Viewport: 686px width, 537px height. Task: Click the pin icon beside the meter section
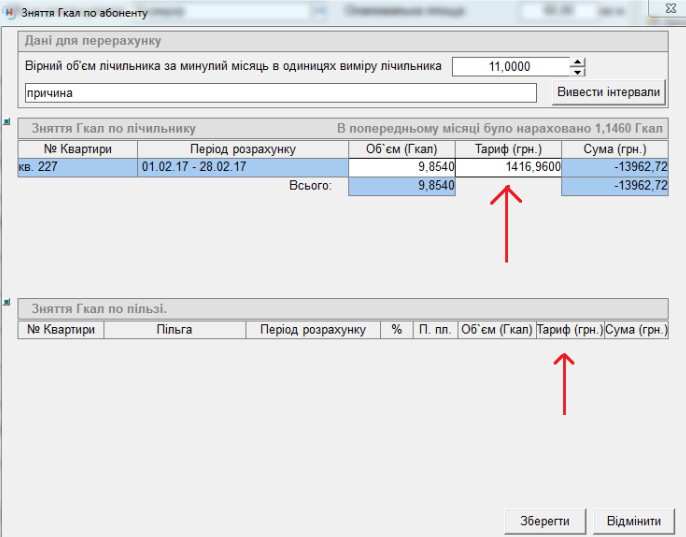pos(6,123)
